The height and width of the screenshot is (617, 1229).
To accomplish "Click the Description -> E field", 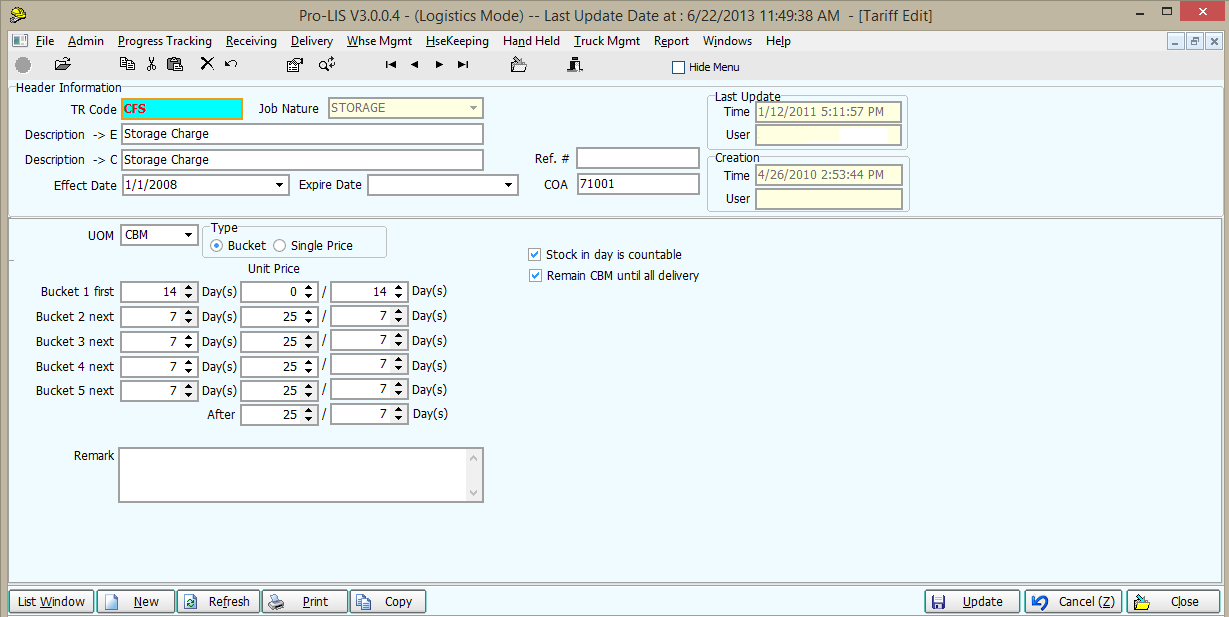I will [x=302, y=134].
